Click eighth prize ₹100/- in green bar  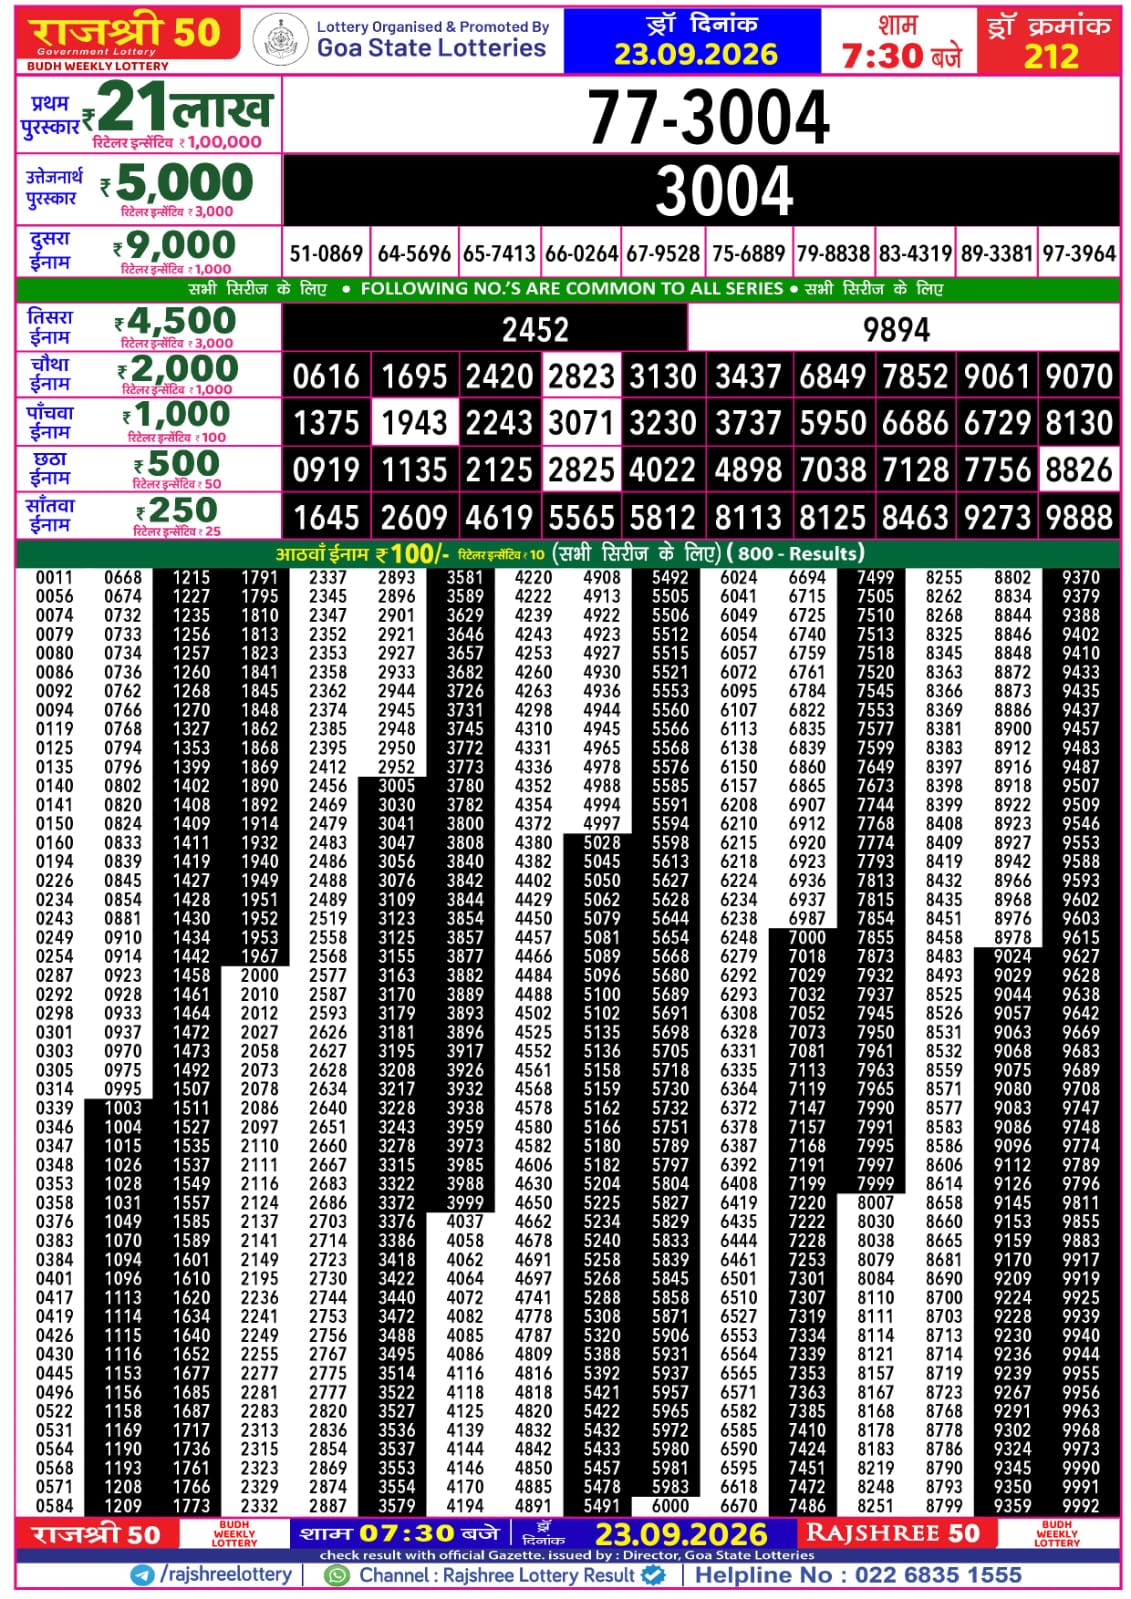412,554
